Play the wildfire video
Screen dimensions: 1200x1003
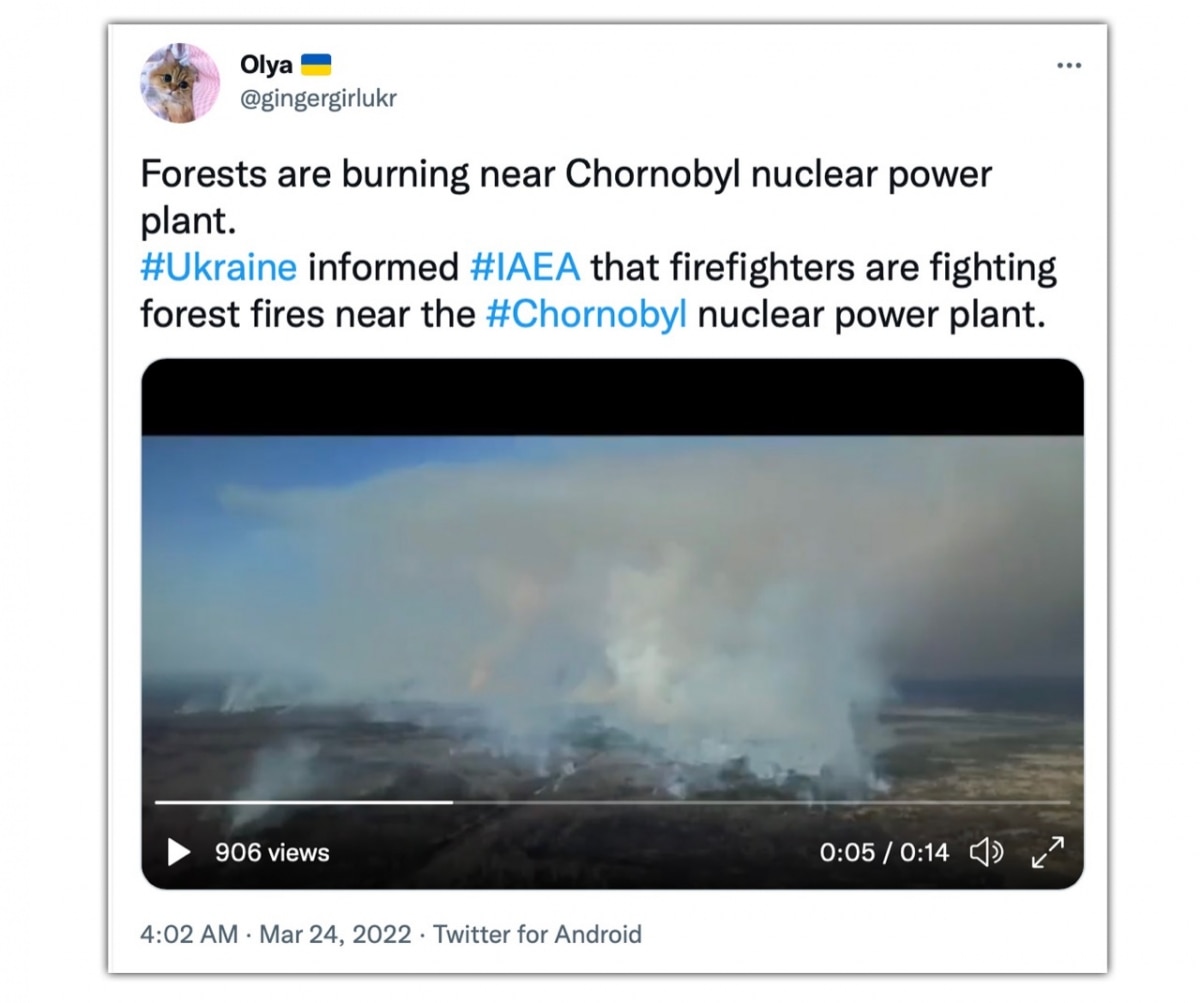pos(179,852)
